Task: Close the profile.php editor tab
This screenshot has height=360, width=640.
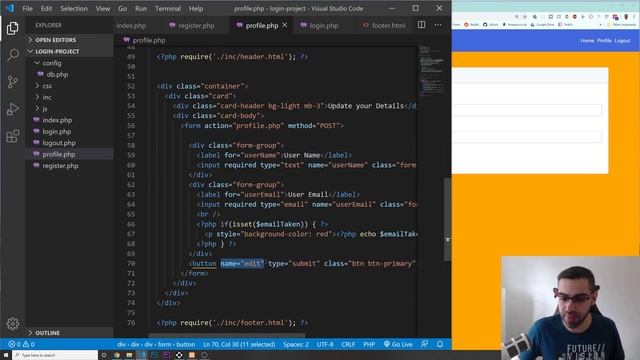Action: pos(284,25)
